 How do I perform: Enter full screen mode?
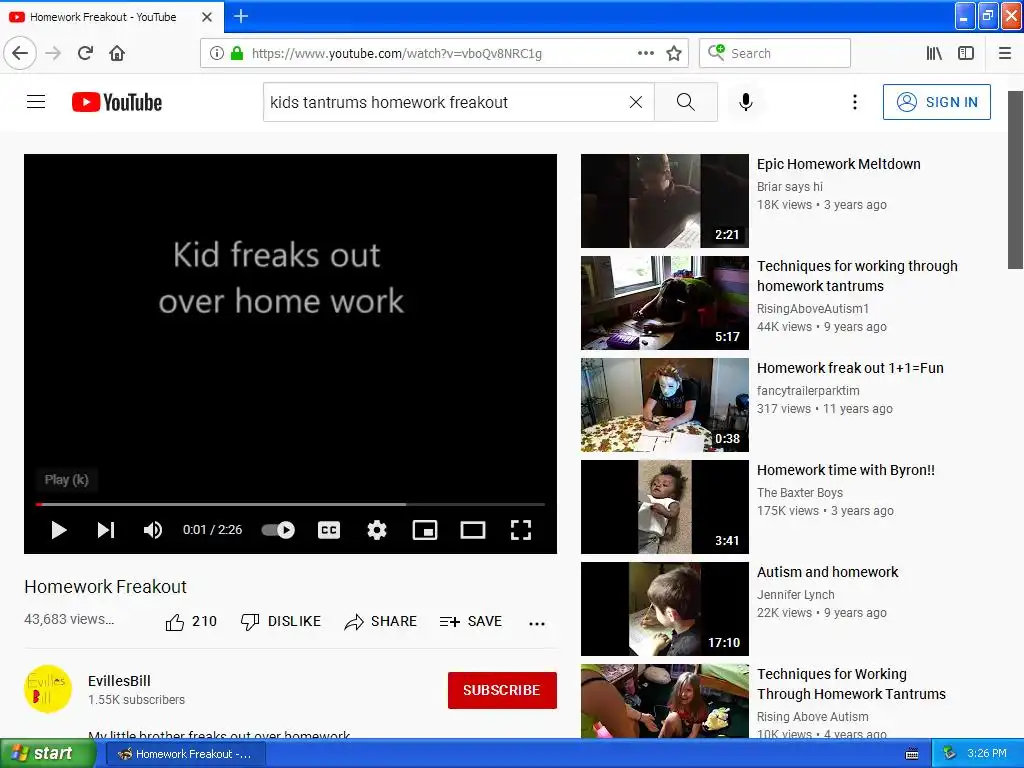(x=520, y=530)
